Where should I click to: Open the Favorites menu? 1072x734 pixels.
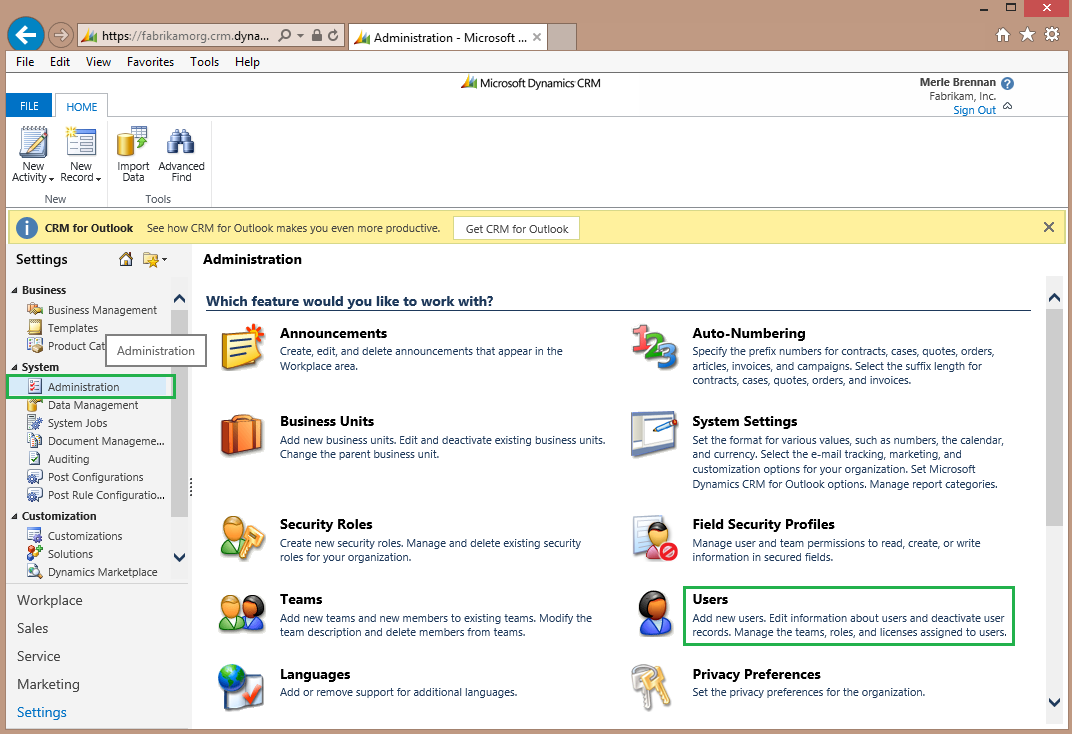click(150, 62)
